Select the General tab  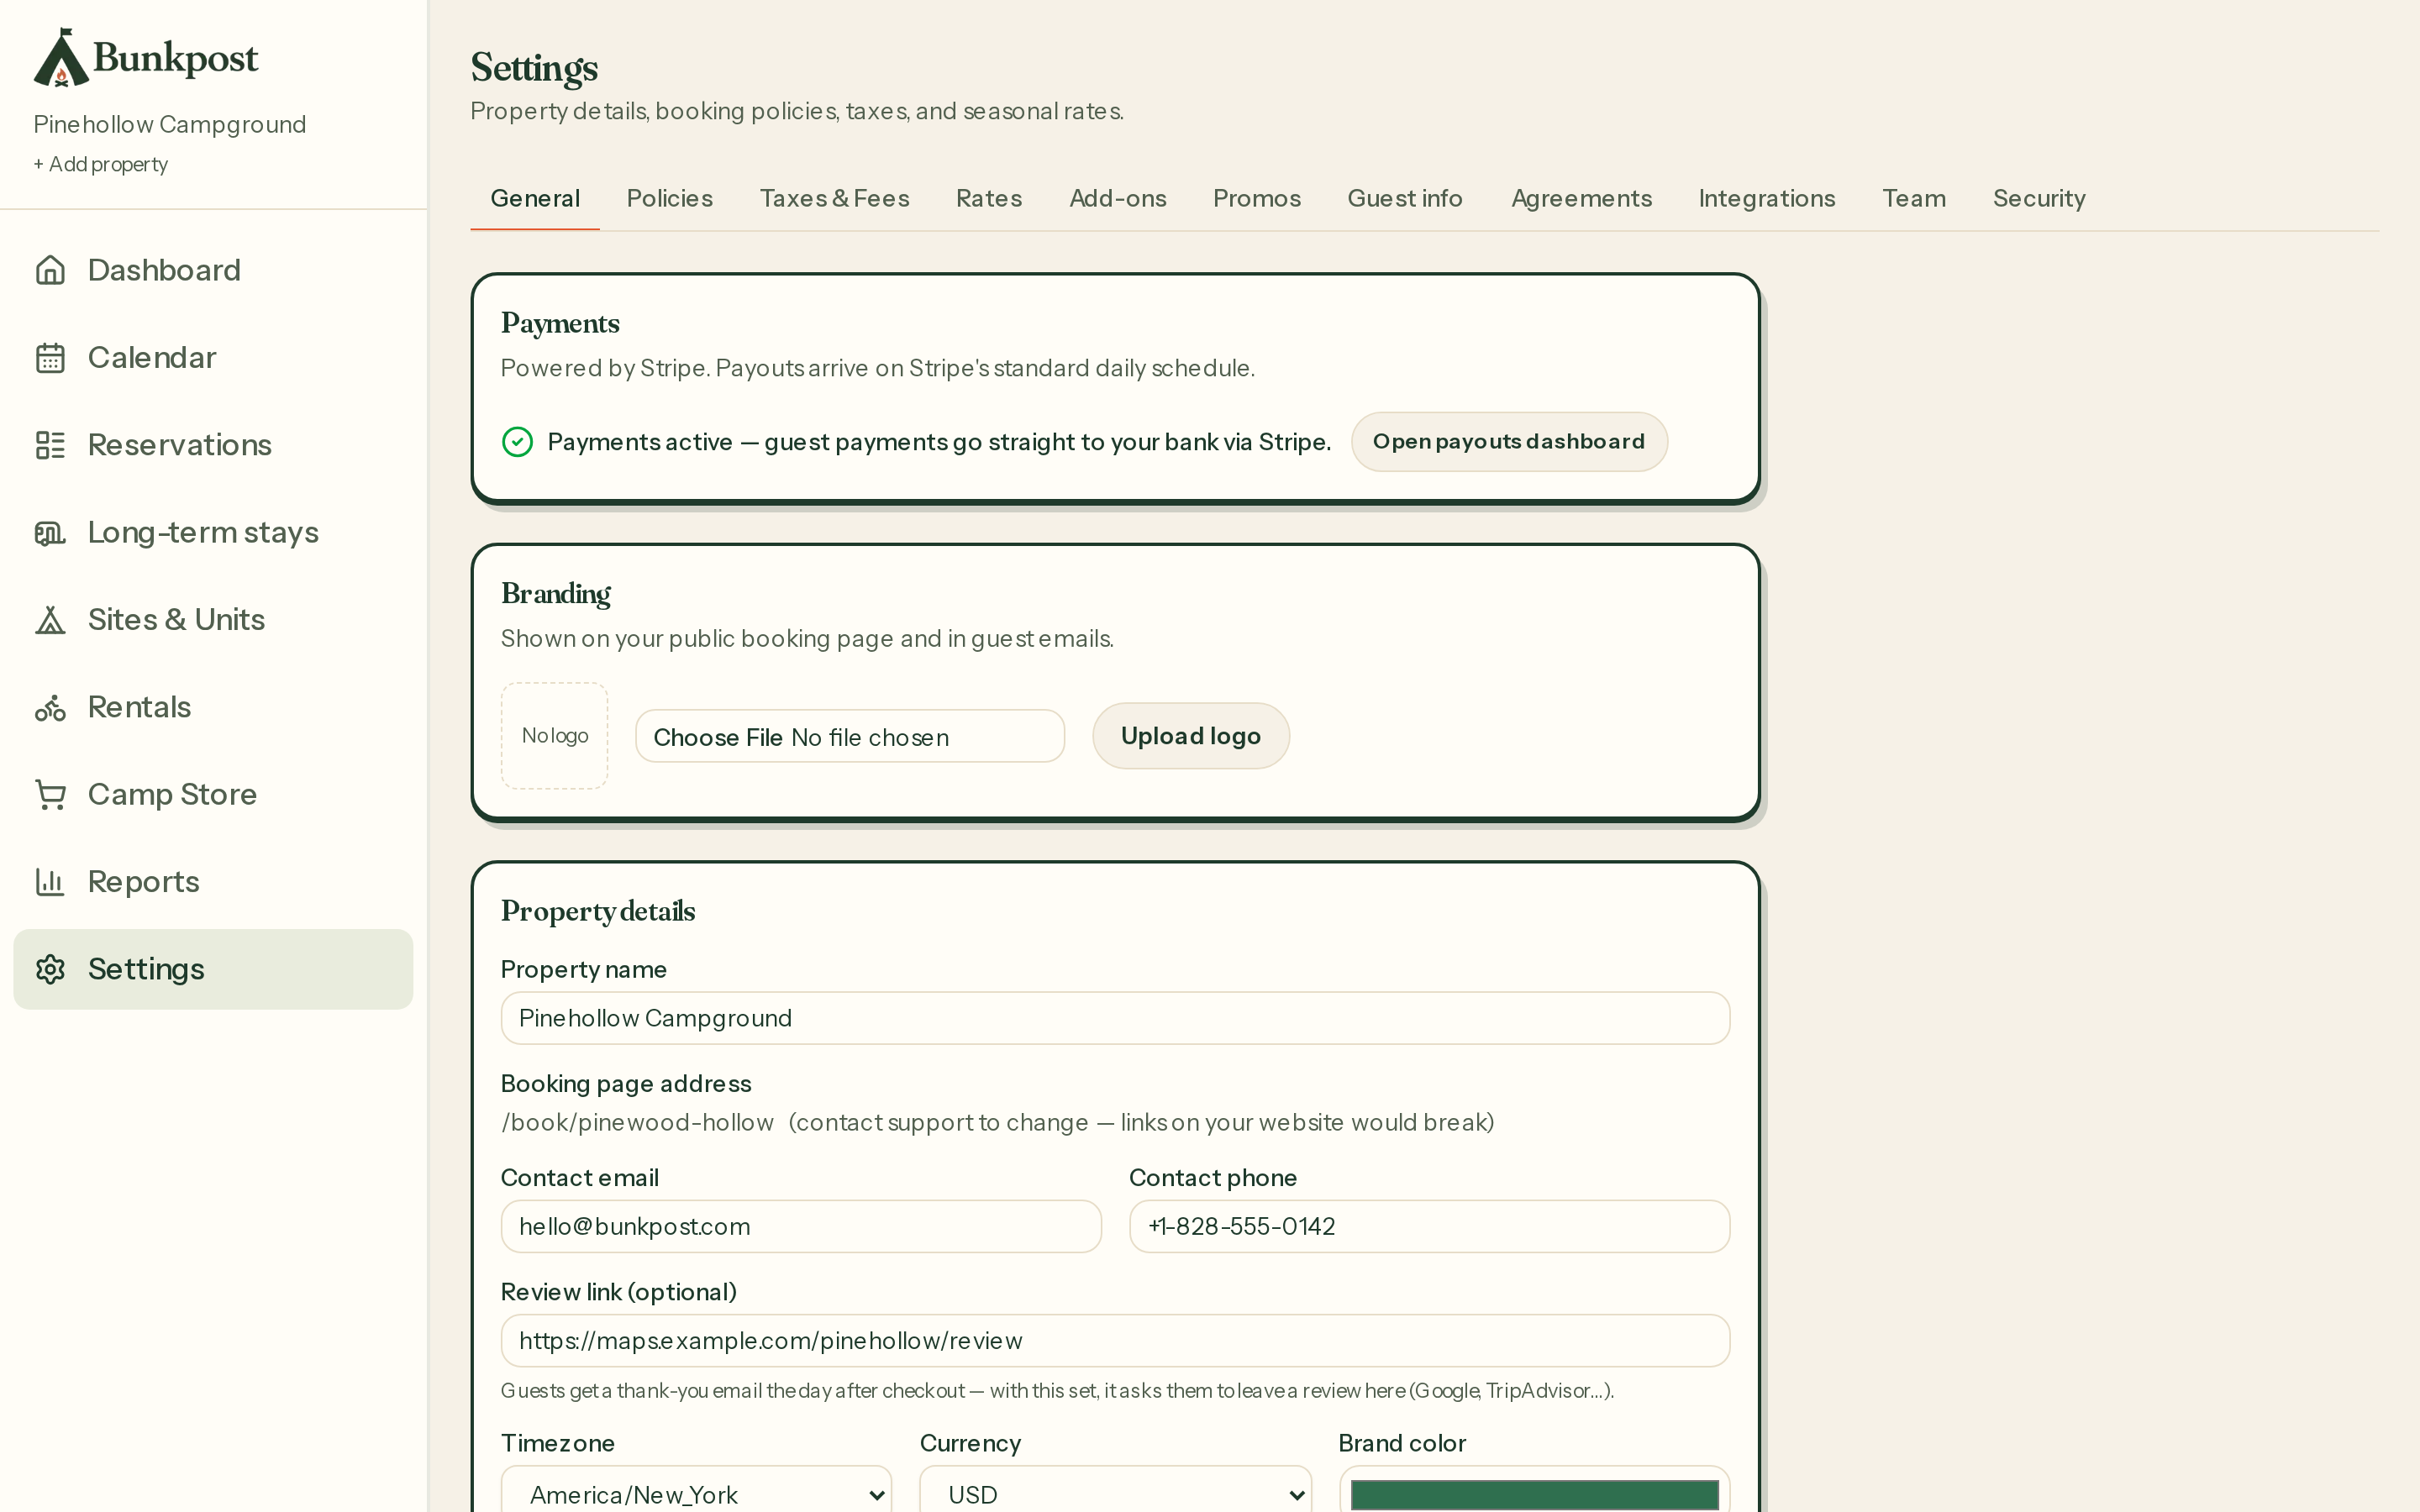click(535, 198)
